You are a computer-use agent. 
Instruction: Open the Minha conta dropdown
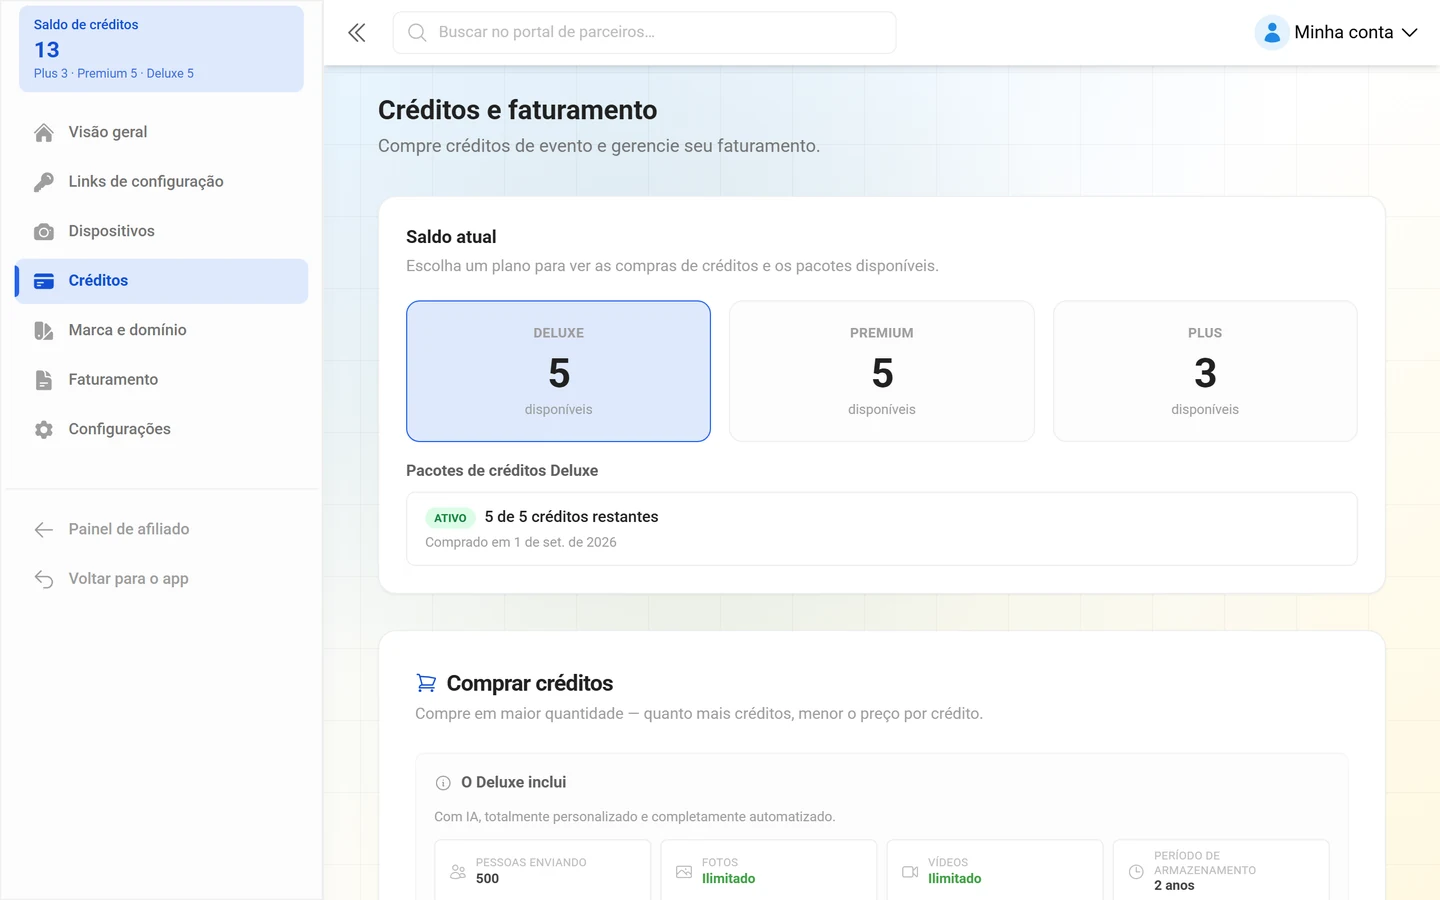click(1338, 33)
